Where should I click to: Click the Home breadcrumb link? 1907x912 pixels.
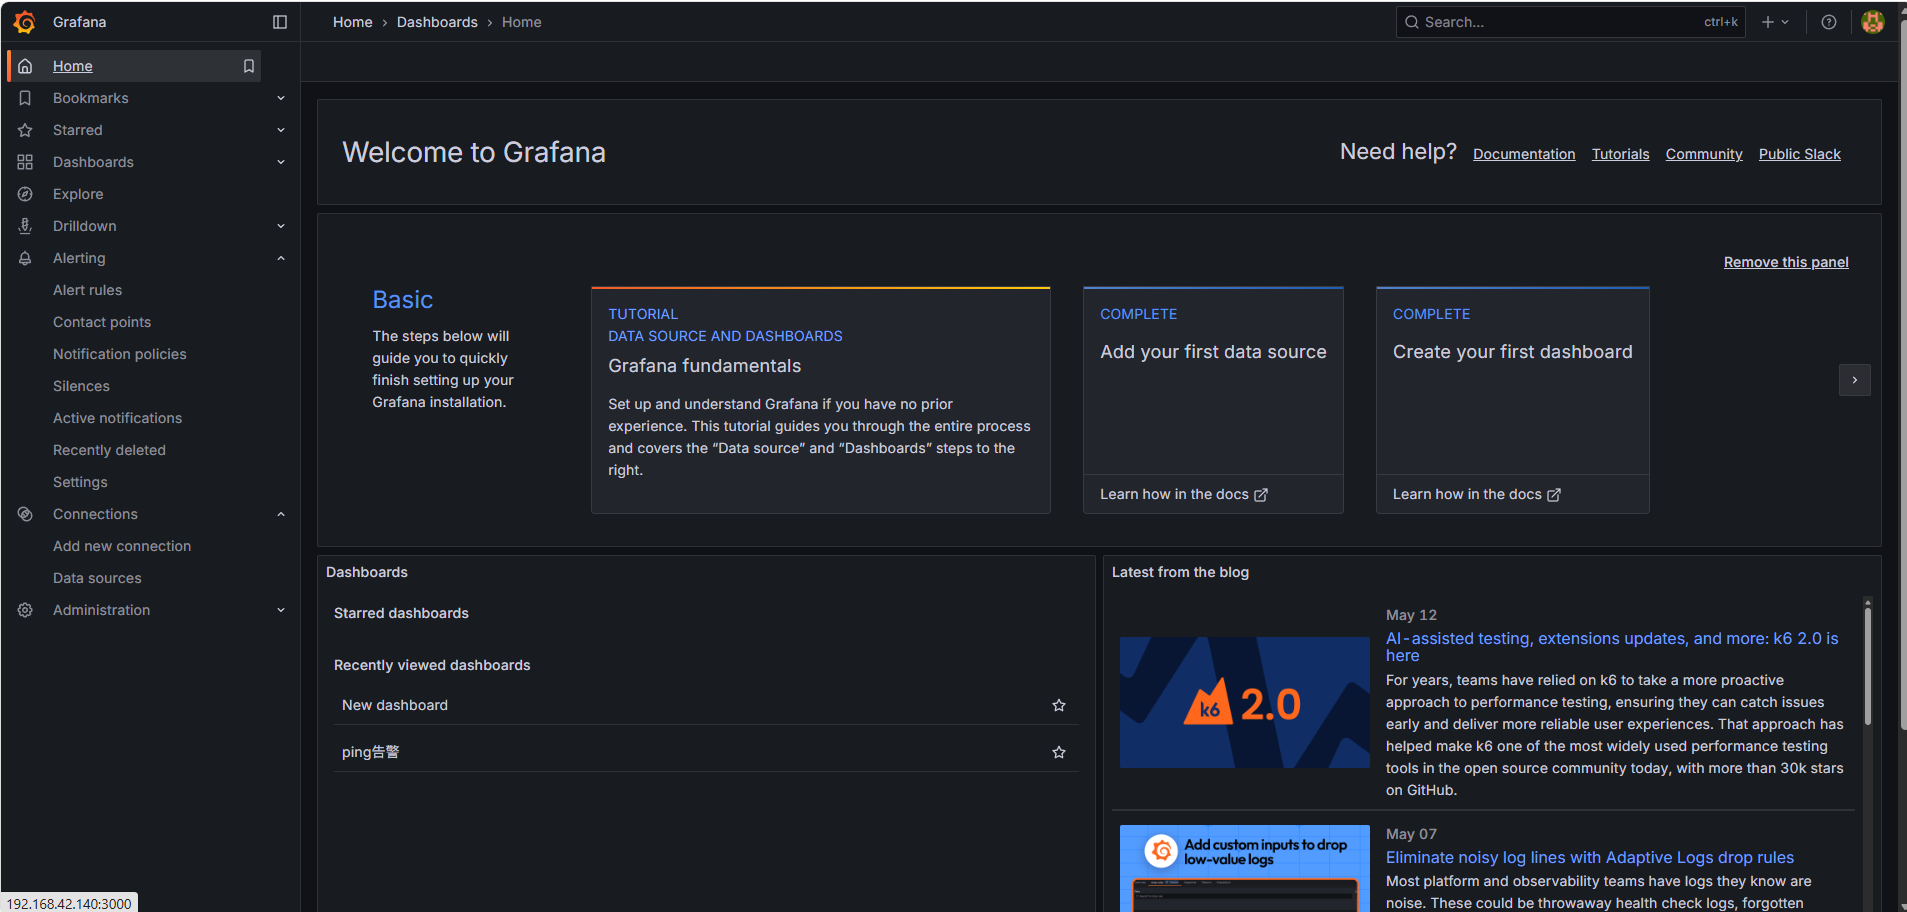click(x=352, y=22)
